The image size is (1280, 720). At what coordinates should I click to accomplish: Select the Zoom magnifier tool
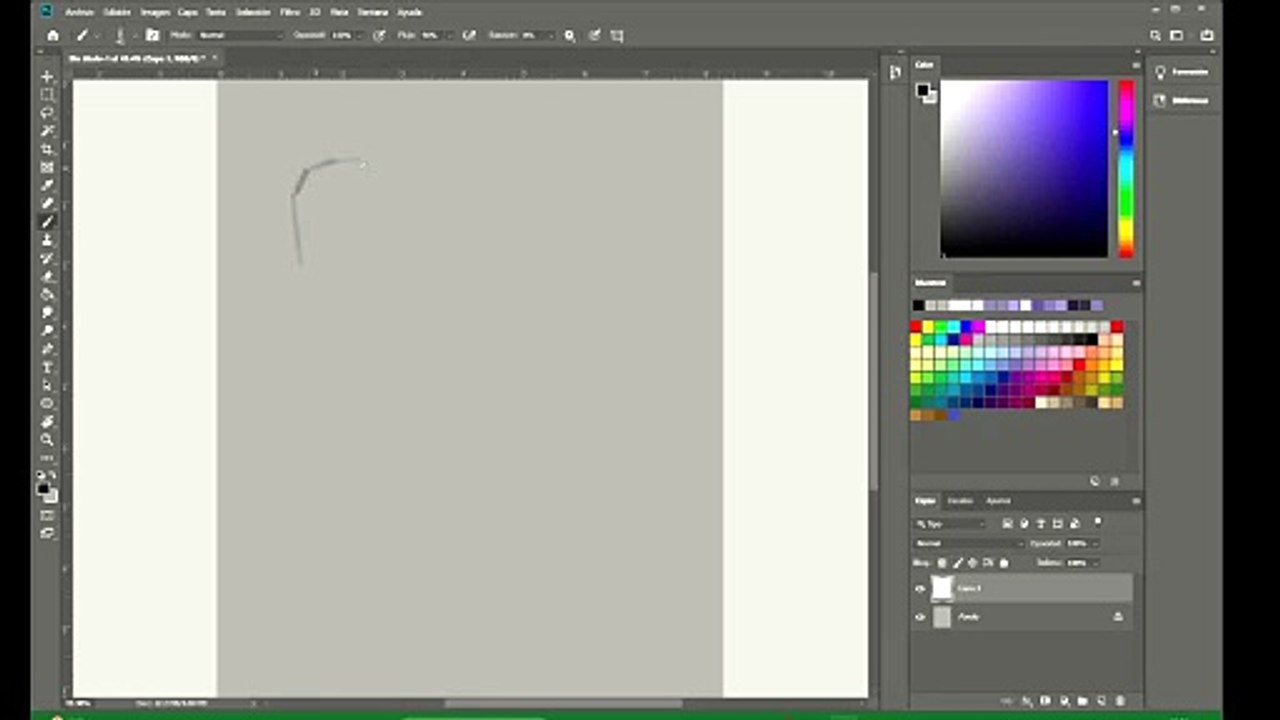tap(47, 439)
